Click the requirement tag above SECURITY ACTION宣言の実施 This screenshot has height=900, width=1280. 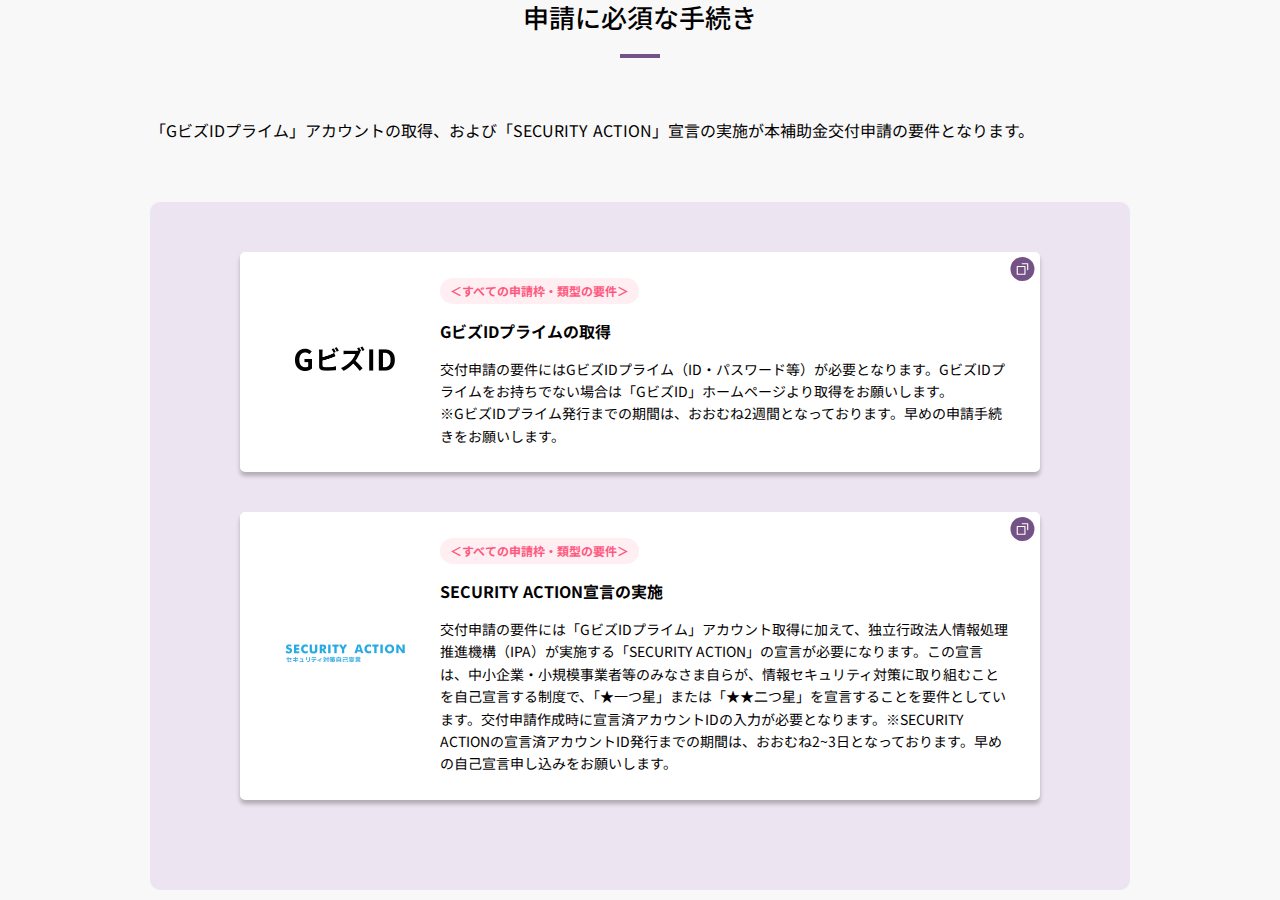539,551
